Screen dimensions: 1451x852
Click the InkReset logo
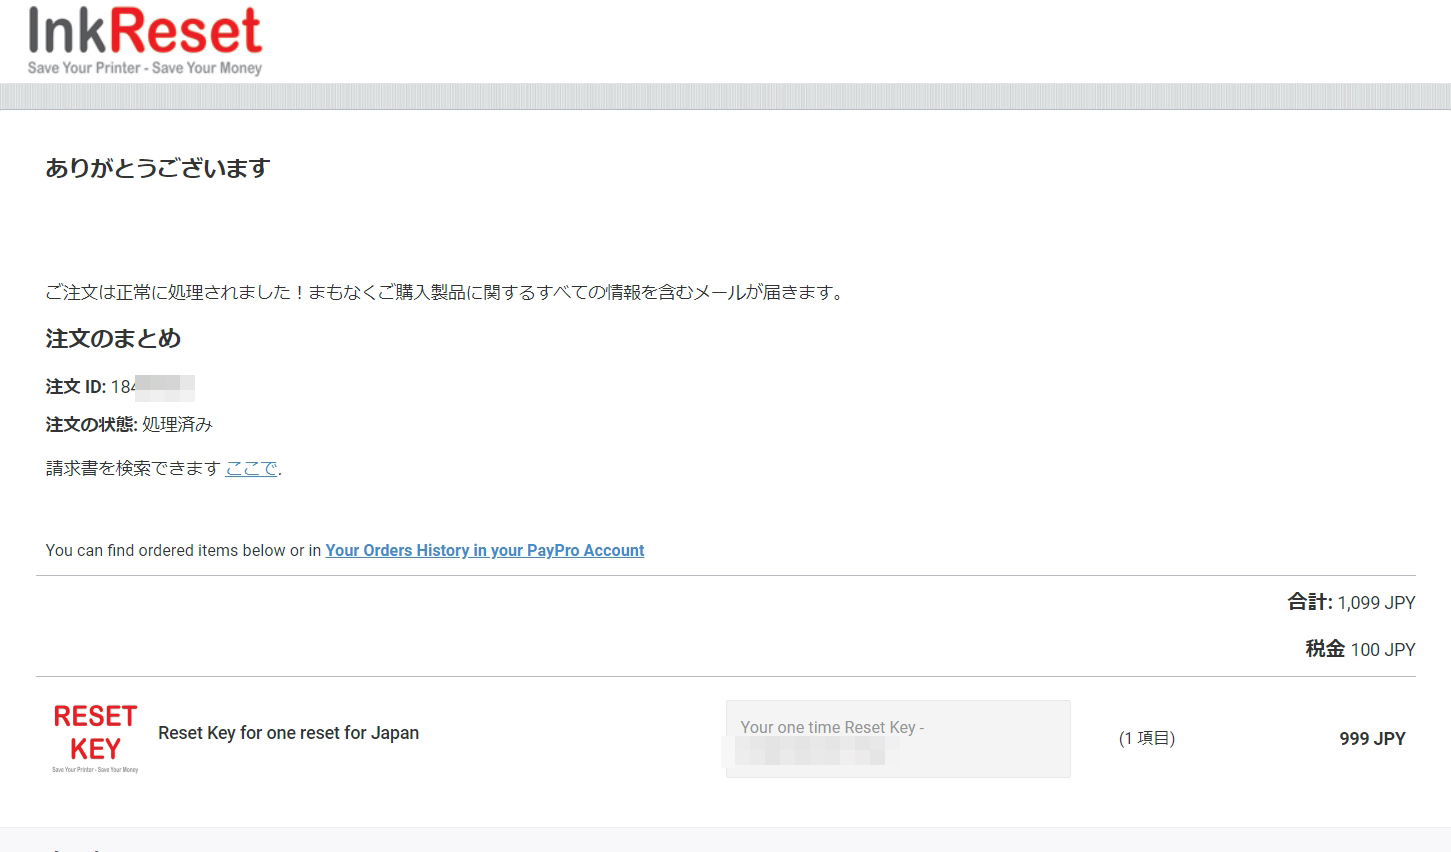[145, 40]
